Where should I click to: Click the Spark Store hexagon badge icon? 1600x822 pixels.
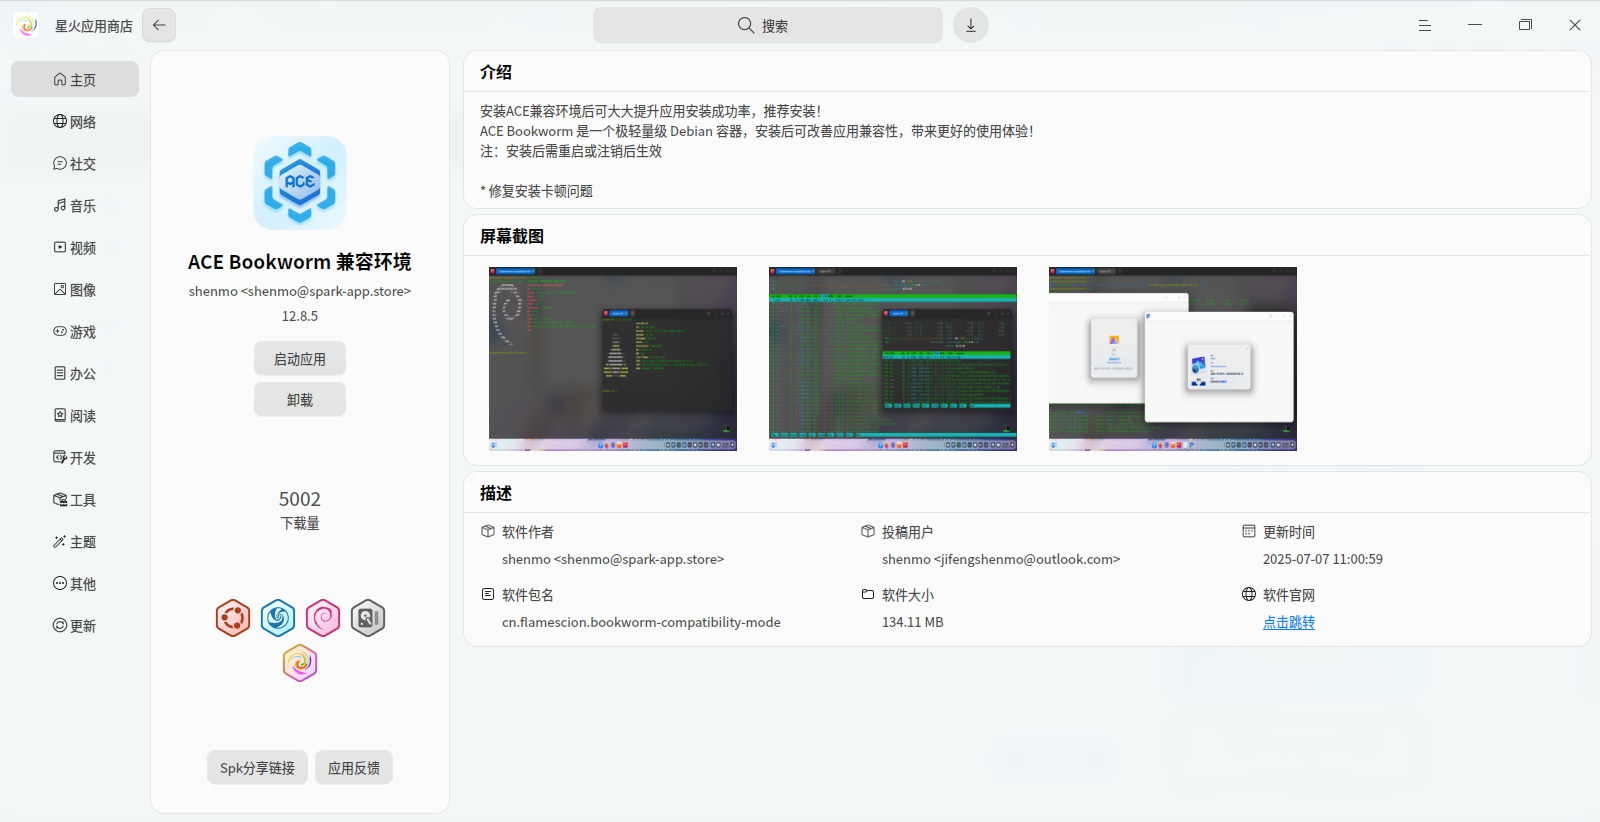click(300, 662)
